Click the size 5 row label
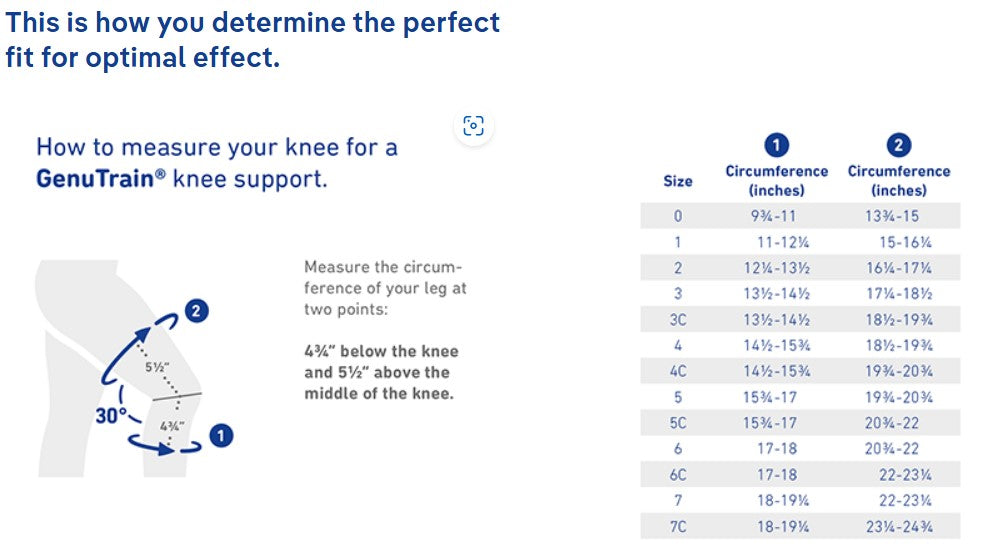1007x557 pixels. pos(677,397)
